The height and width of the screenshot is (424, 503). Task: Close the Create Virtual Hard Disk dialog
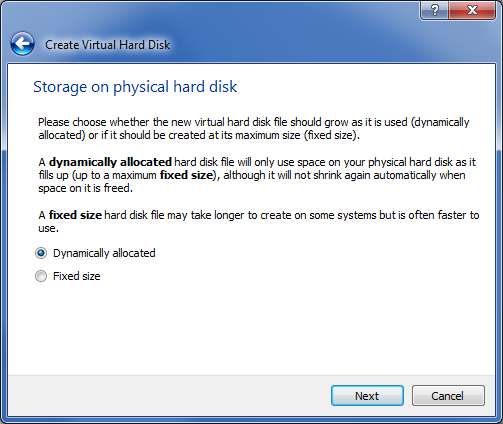472,10
